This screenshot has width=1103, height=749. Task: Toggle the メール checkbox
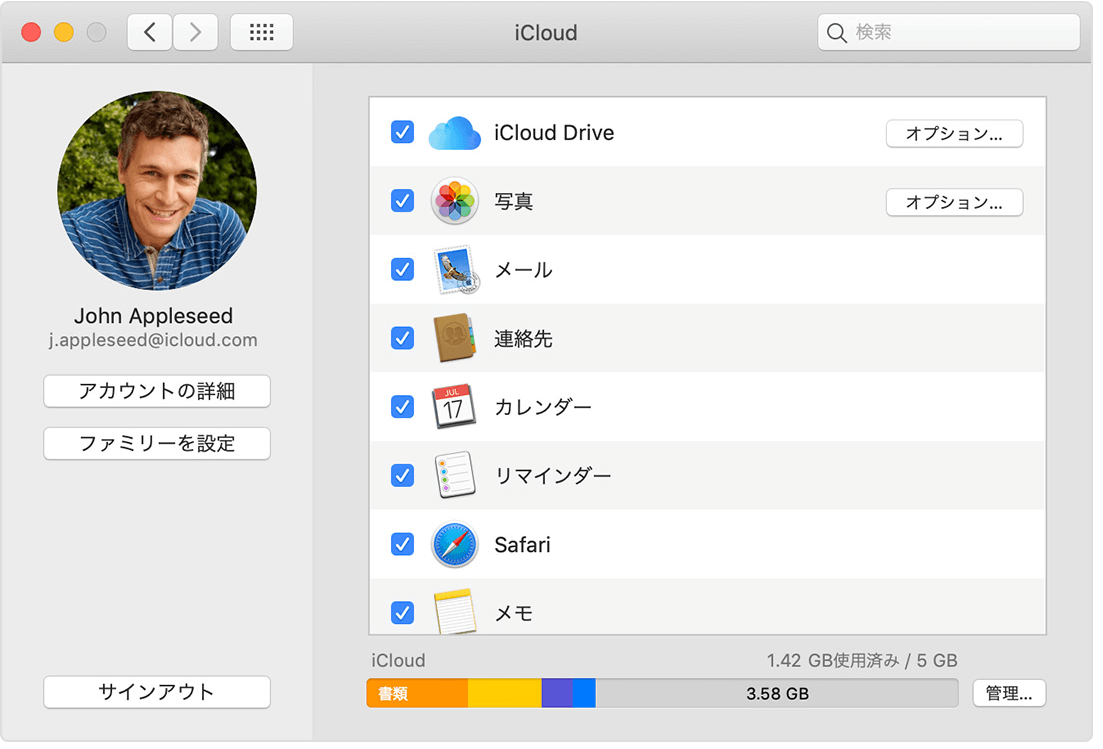pos(402,269)
